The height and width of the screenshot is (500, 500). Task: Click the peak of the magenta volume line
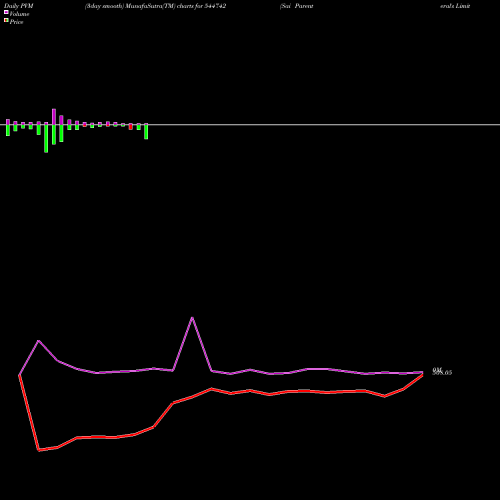[x=192, y=318]
